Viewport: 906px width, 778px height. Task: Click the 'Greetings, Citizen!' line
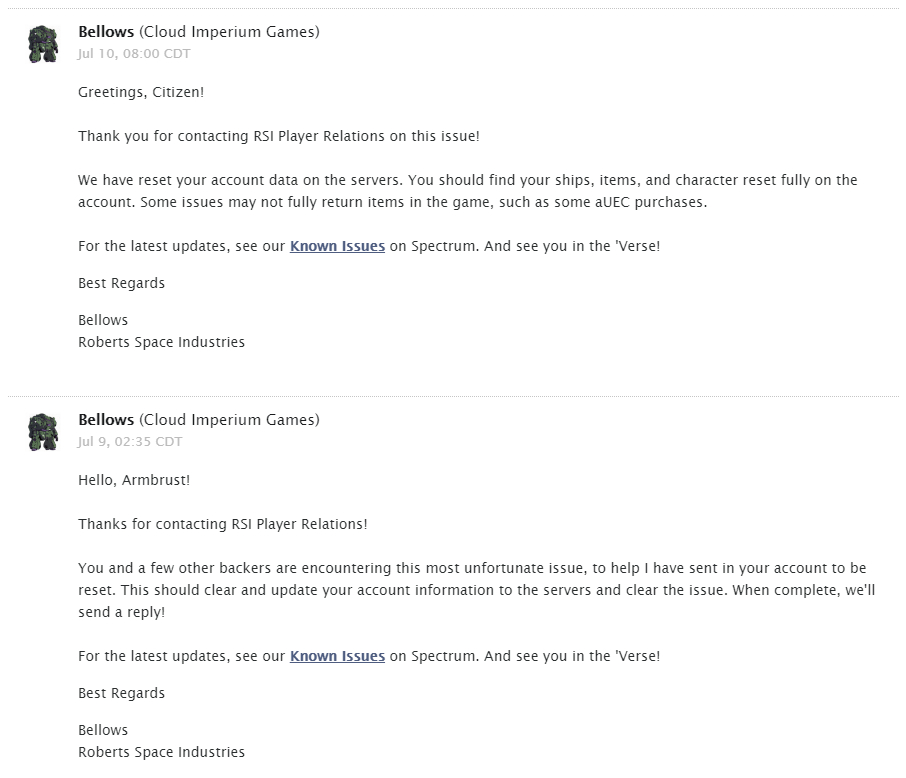[x=141, y=92]
